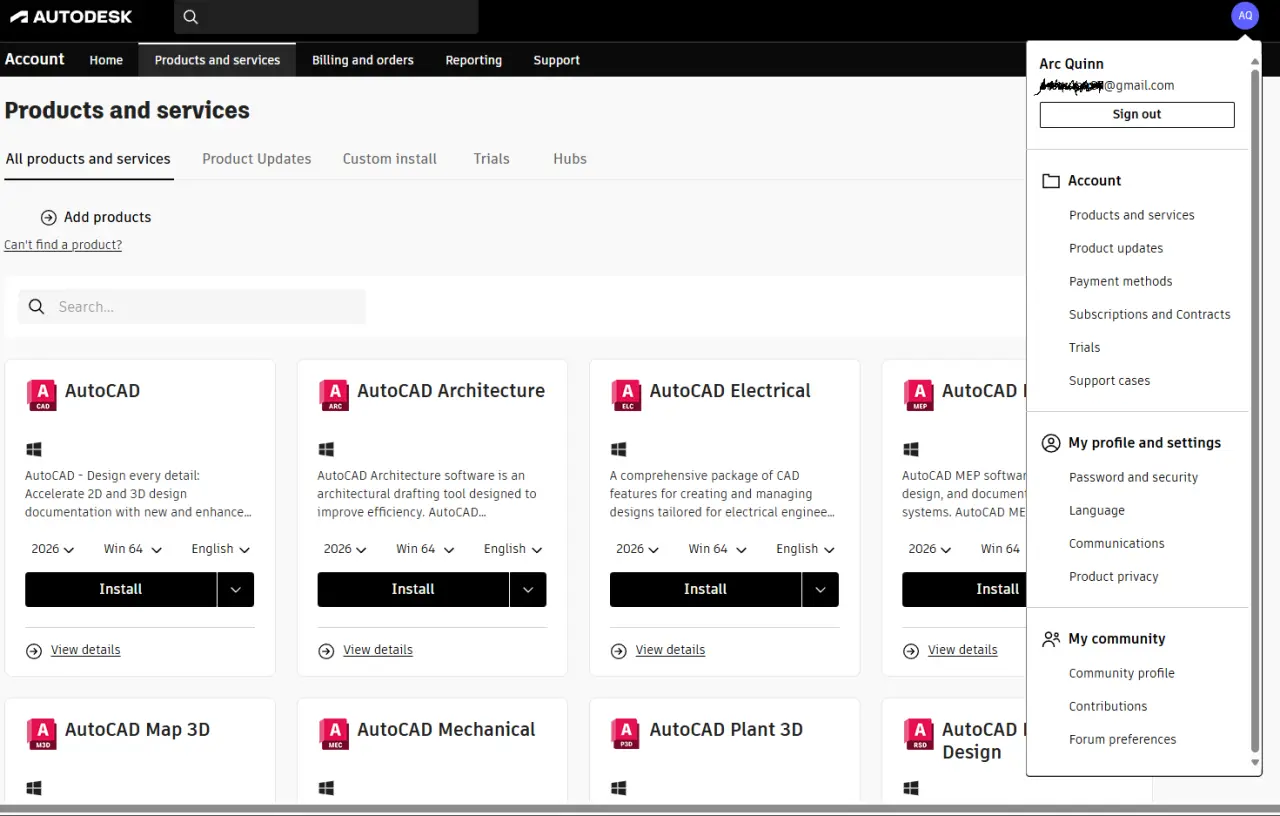This screenshot has height=816, width=1280.
Task: Install AutoCAD Electrical
Action: [x=705, y=590]
